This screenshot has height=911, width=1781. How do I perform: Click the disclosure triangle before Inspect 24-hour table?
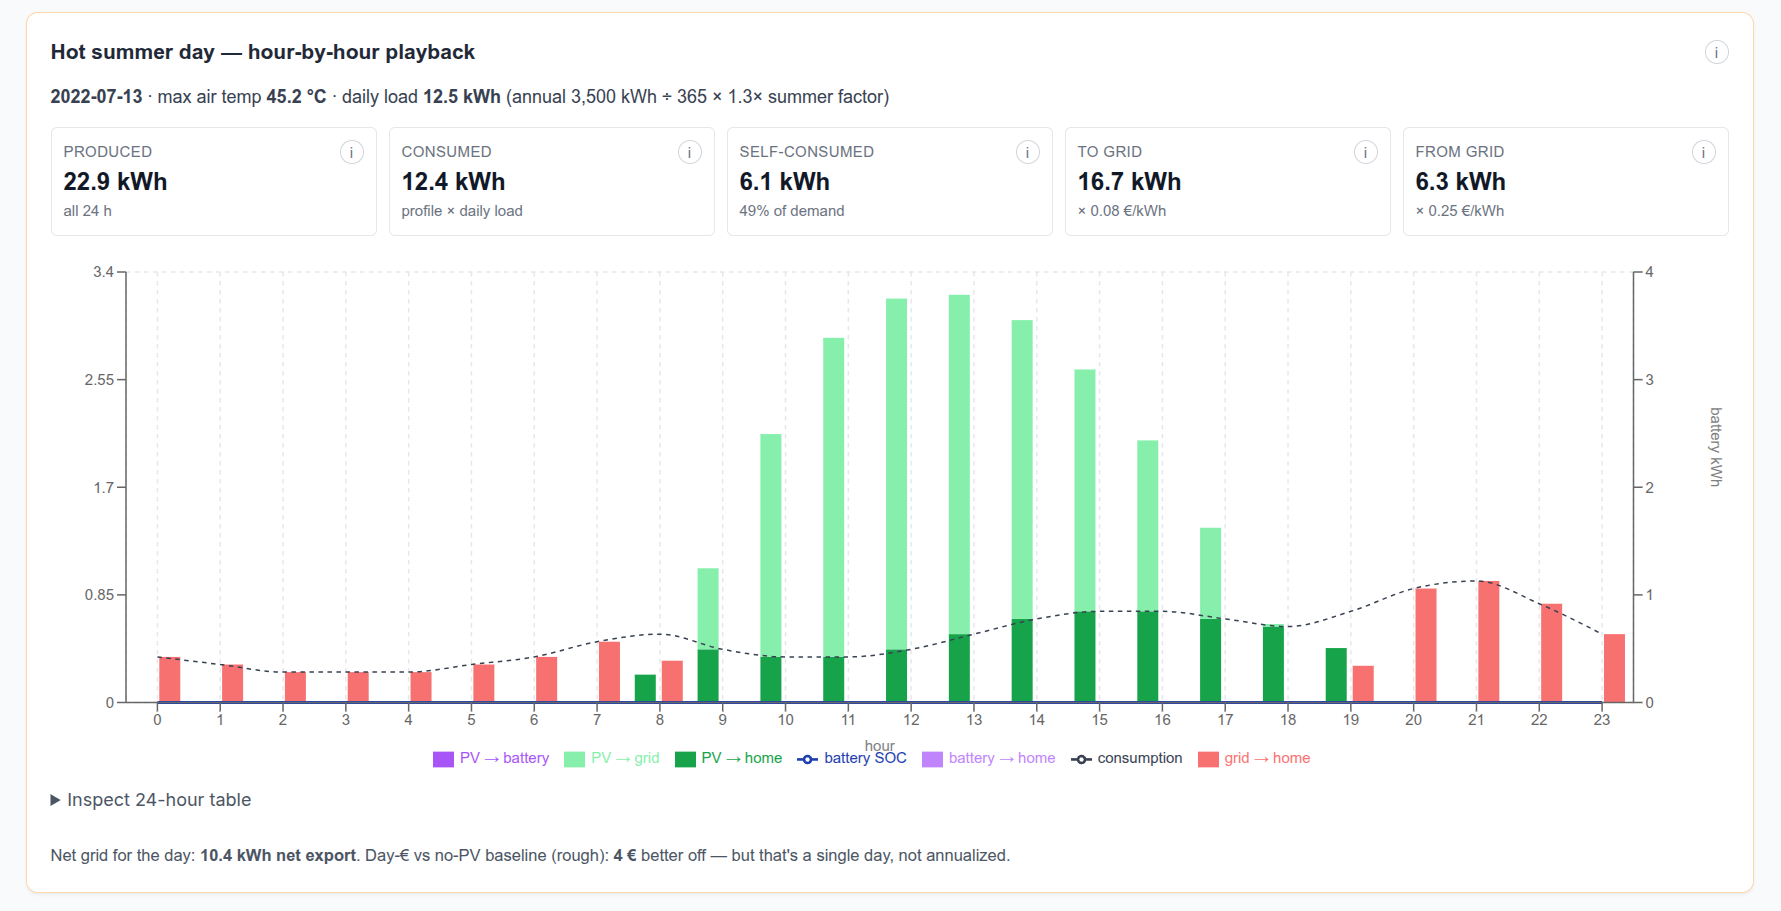[x=56, y=800]
